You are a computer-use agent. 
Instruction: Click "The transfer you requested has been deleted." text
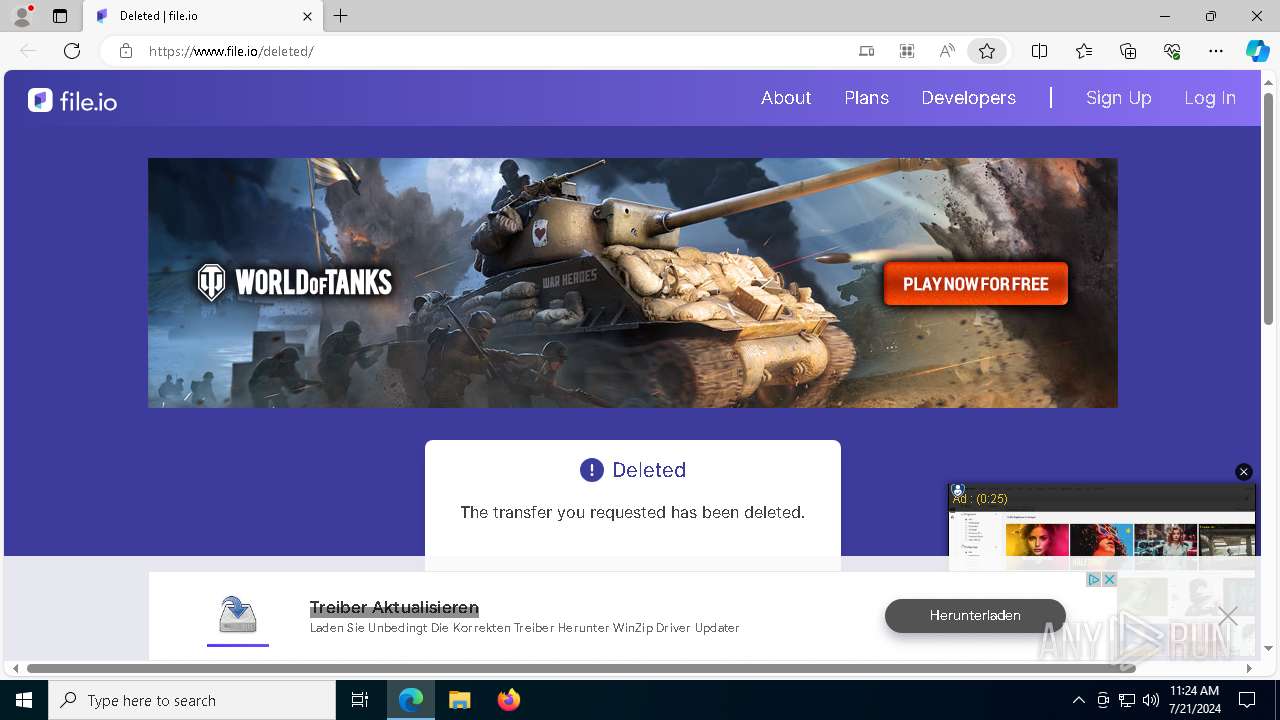[632, 512]
